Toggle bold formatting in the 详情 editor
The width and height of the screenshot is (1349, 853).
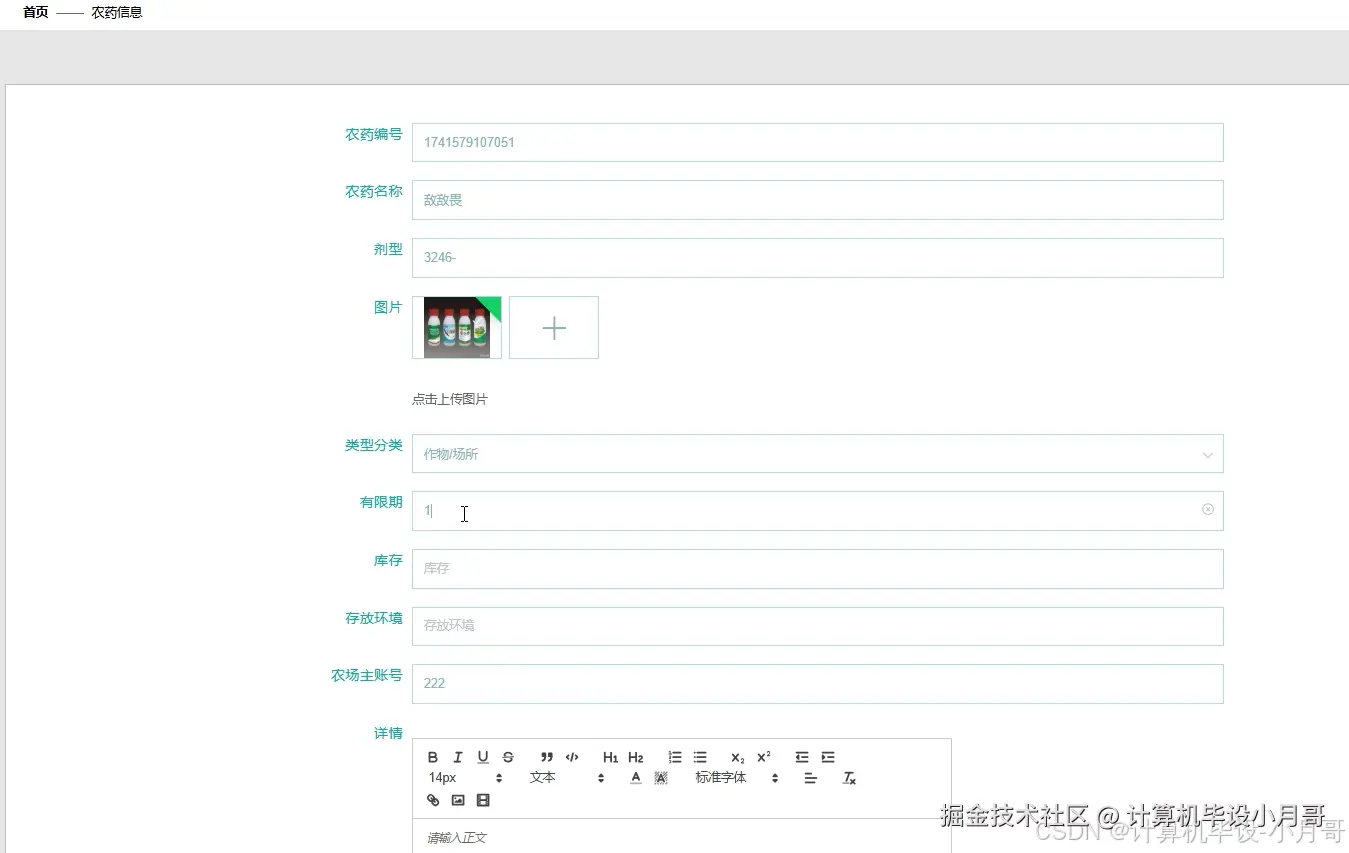point(432,757)
